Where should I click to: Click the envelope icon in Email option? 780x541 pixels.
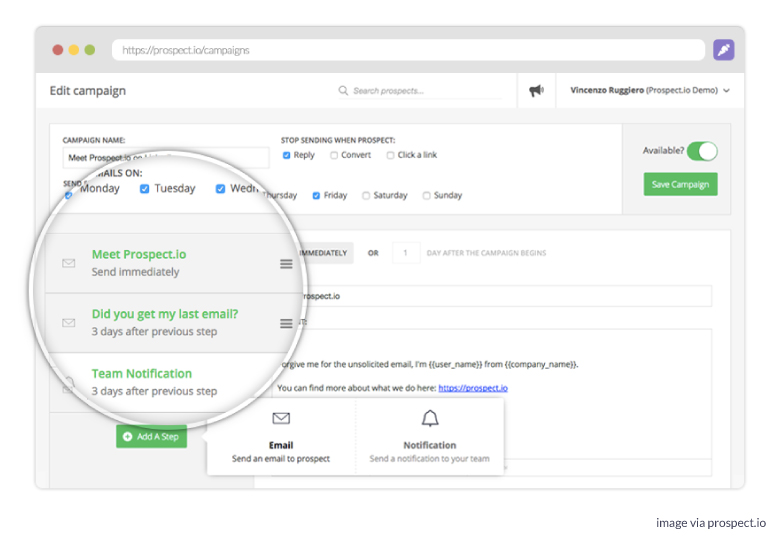coord(281,418)
